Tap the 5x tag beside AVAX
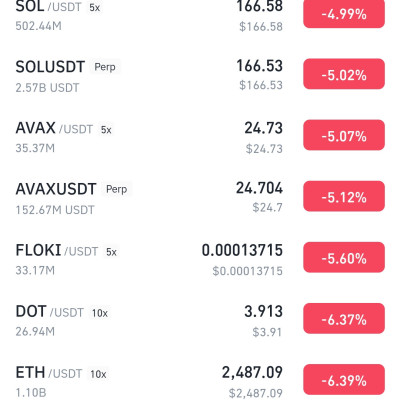Screen dimensions: 400x400 point(106,129)
